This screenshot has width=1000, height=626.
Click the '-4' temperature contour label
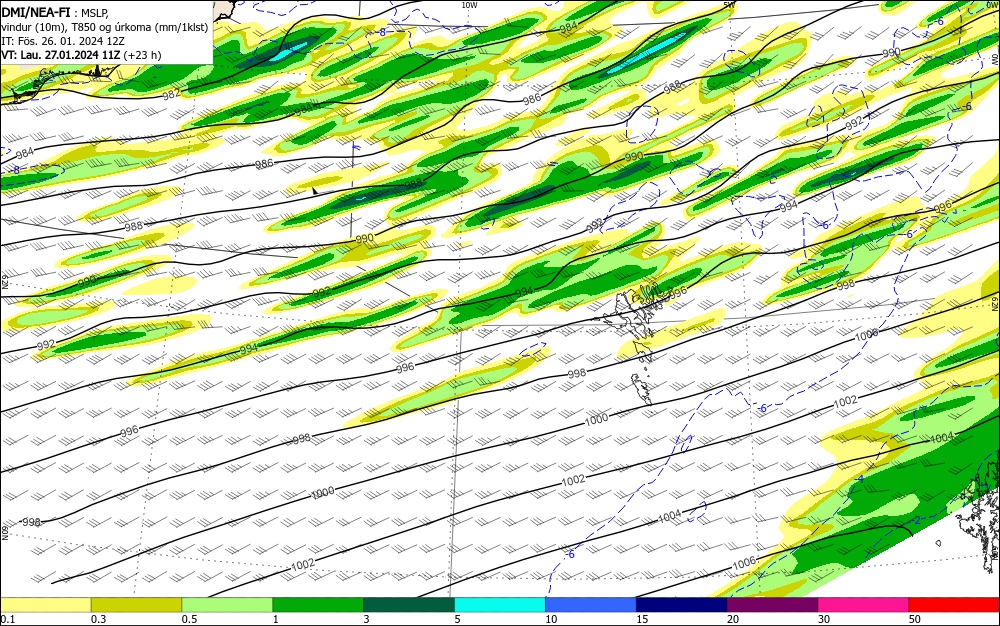click(859, 479)
